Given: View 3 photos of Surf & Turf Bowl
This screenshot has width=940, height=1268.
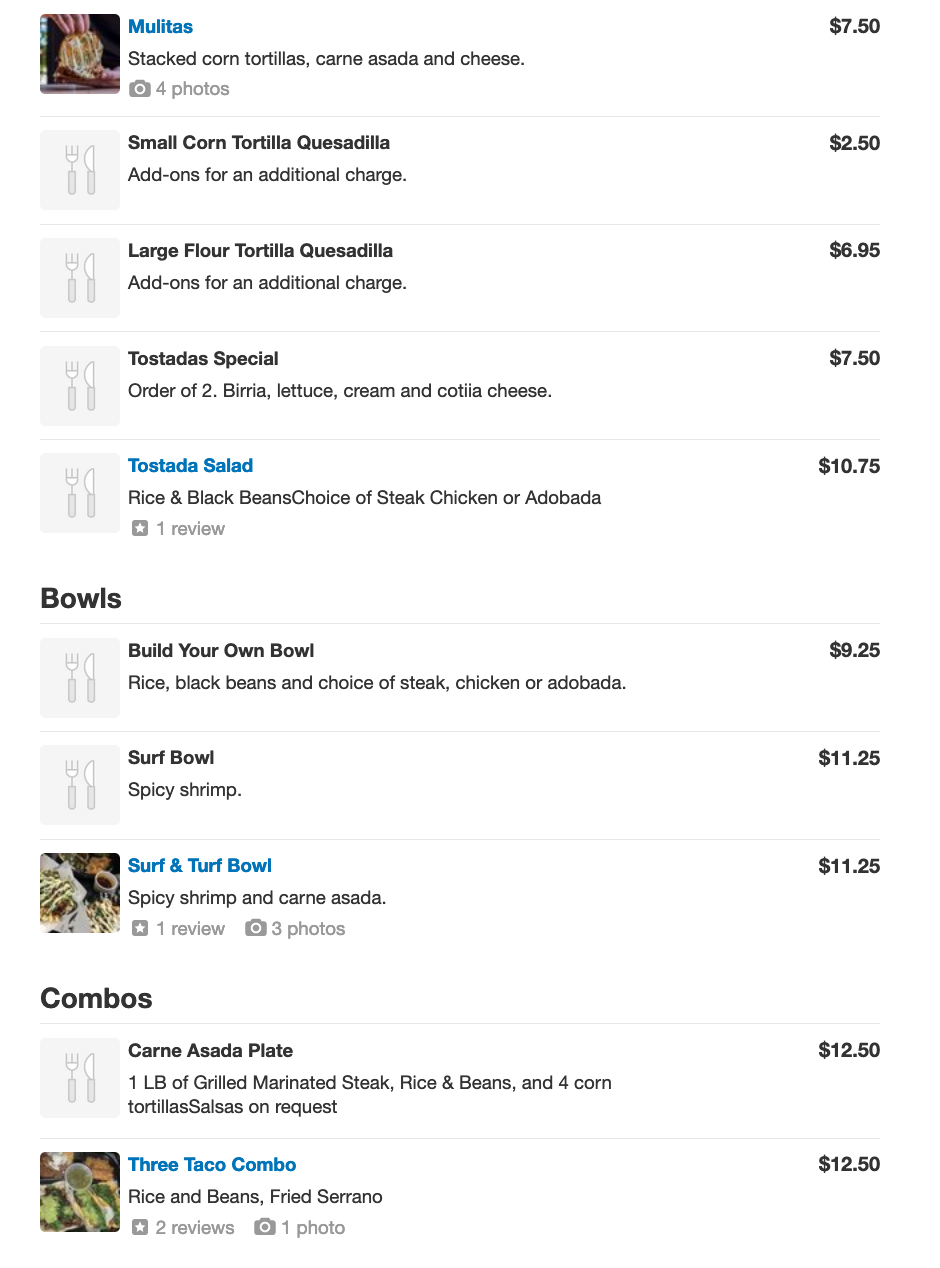Looking at the screenshot, I should [308, 929].
